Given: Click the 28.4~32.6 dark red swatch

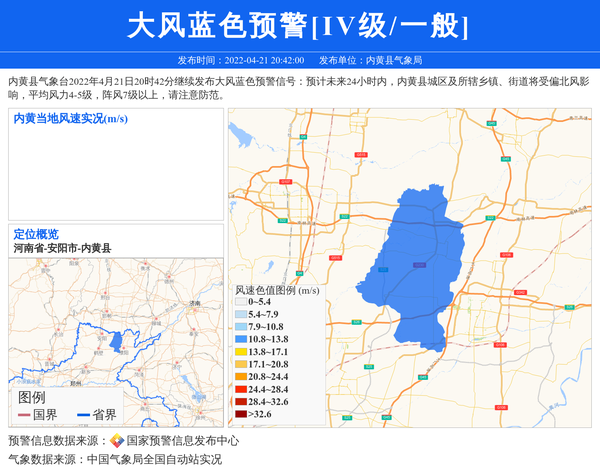Looking at the screenshot, I should (x=241, y=402).
